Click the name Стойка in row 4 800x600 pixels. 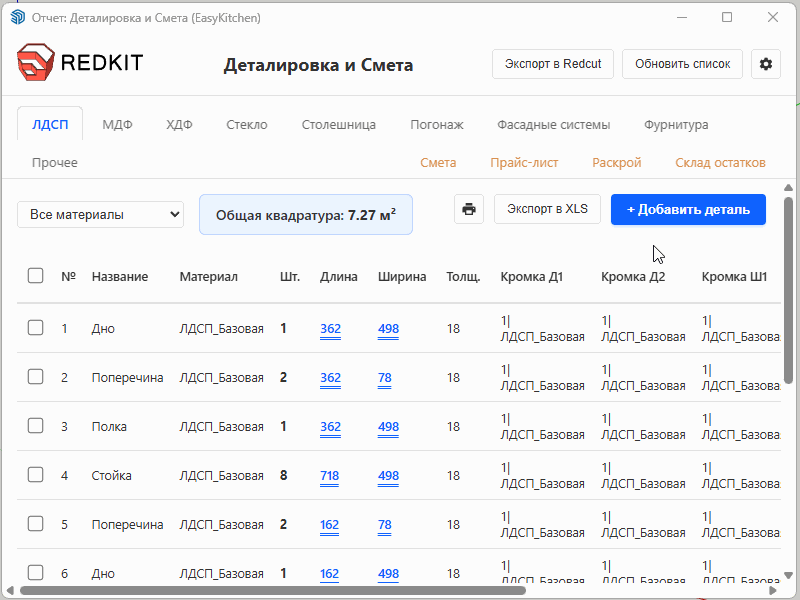(x=112, y=476)
